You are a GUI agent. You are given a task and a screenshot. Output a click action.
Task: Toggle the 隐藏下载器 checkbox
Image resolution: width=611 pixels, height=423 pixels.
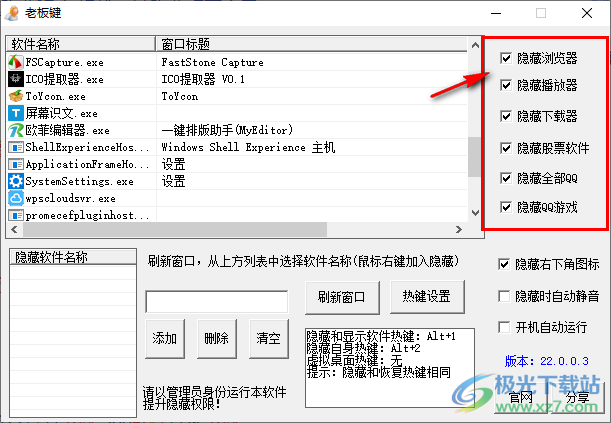click(x=505, y=116)
